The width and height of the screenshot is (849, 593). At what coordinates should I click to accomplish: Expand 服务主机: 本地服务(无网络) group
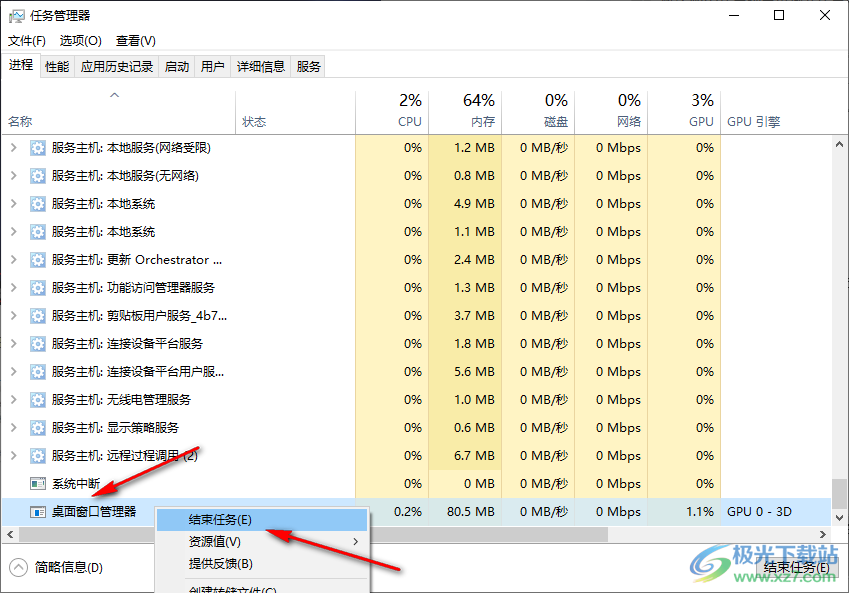pyautogui.click(x=14, y=175)
